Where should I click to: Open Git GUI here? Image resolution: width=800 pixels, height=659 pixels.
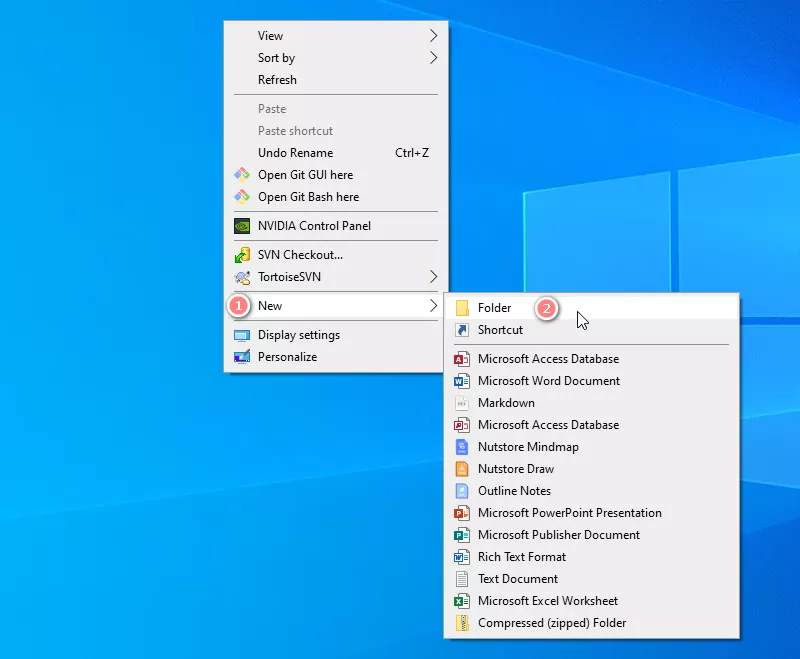coord(336,175)
